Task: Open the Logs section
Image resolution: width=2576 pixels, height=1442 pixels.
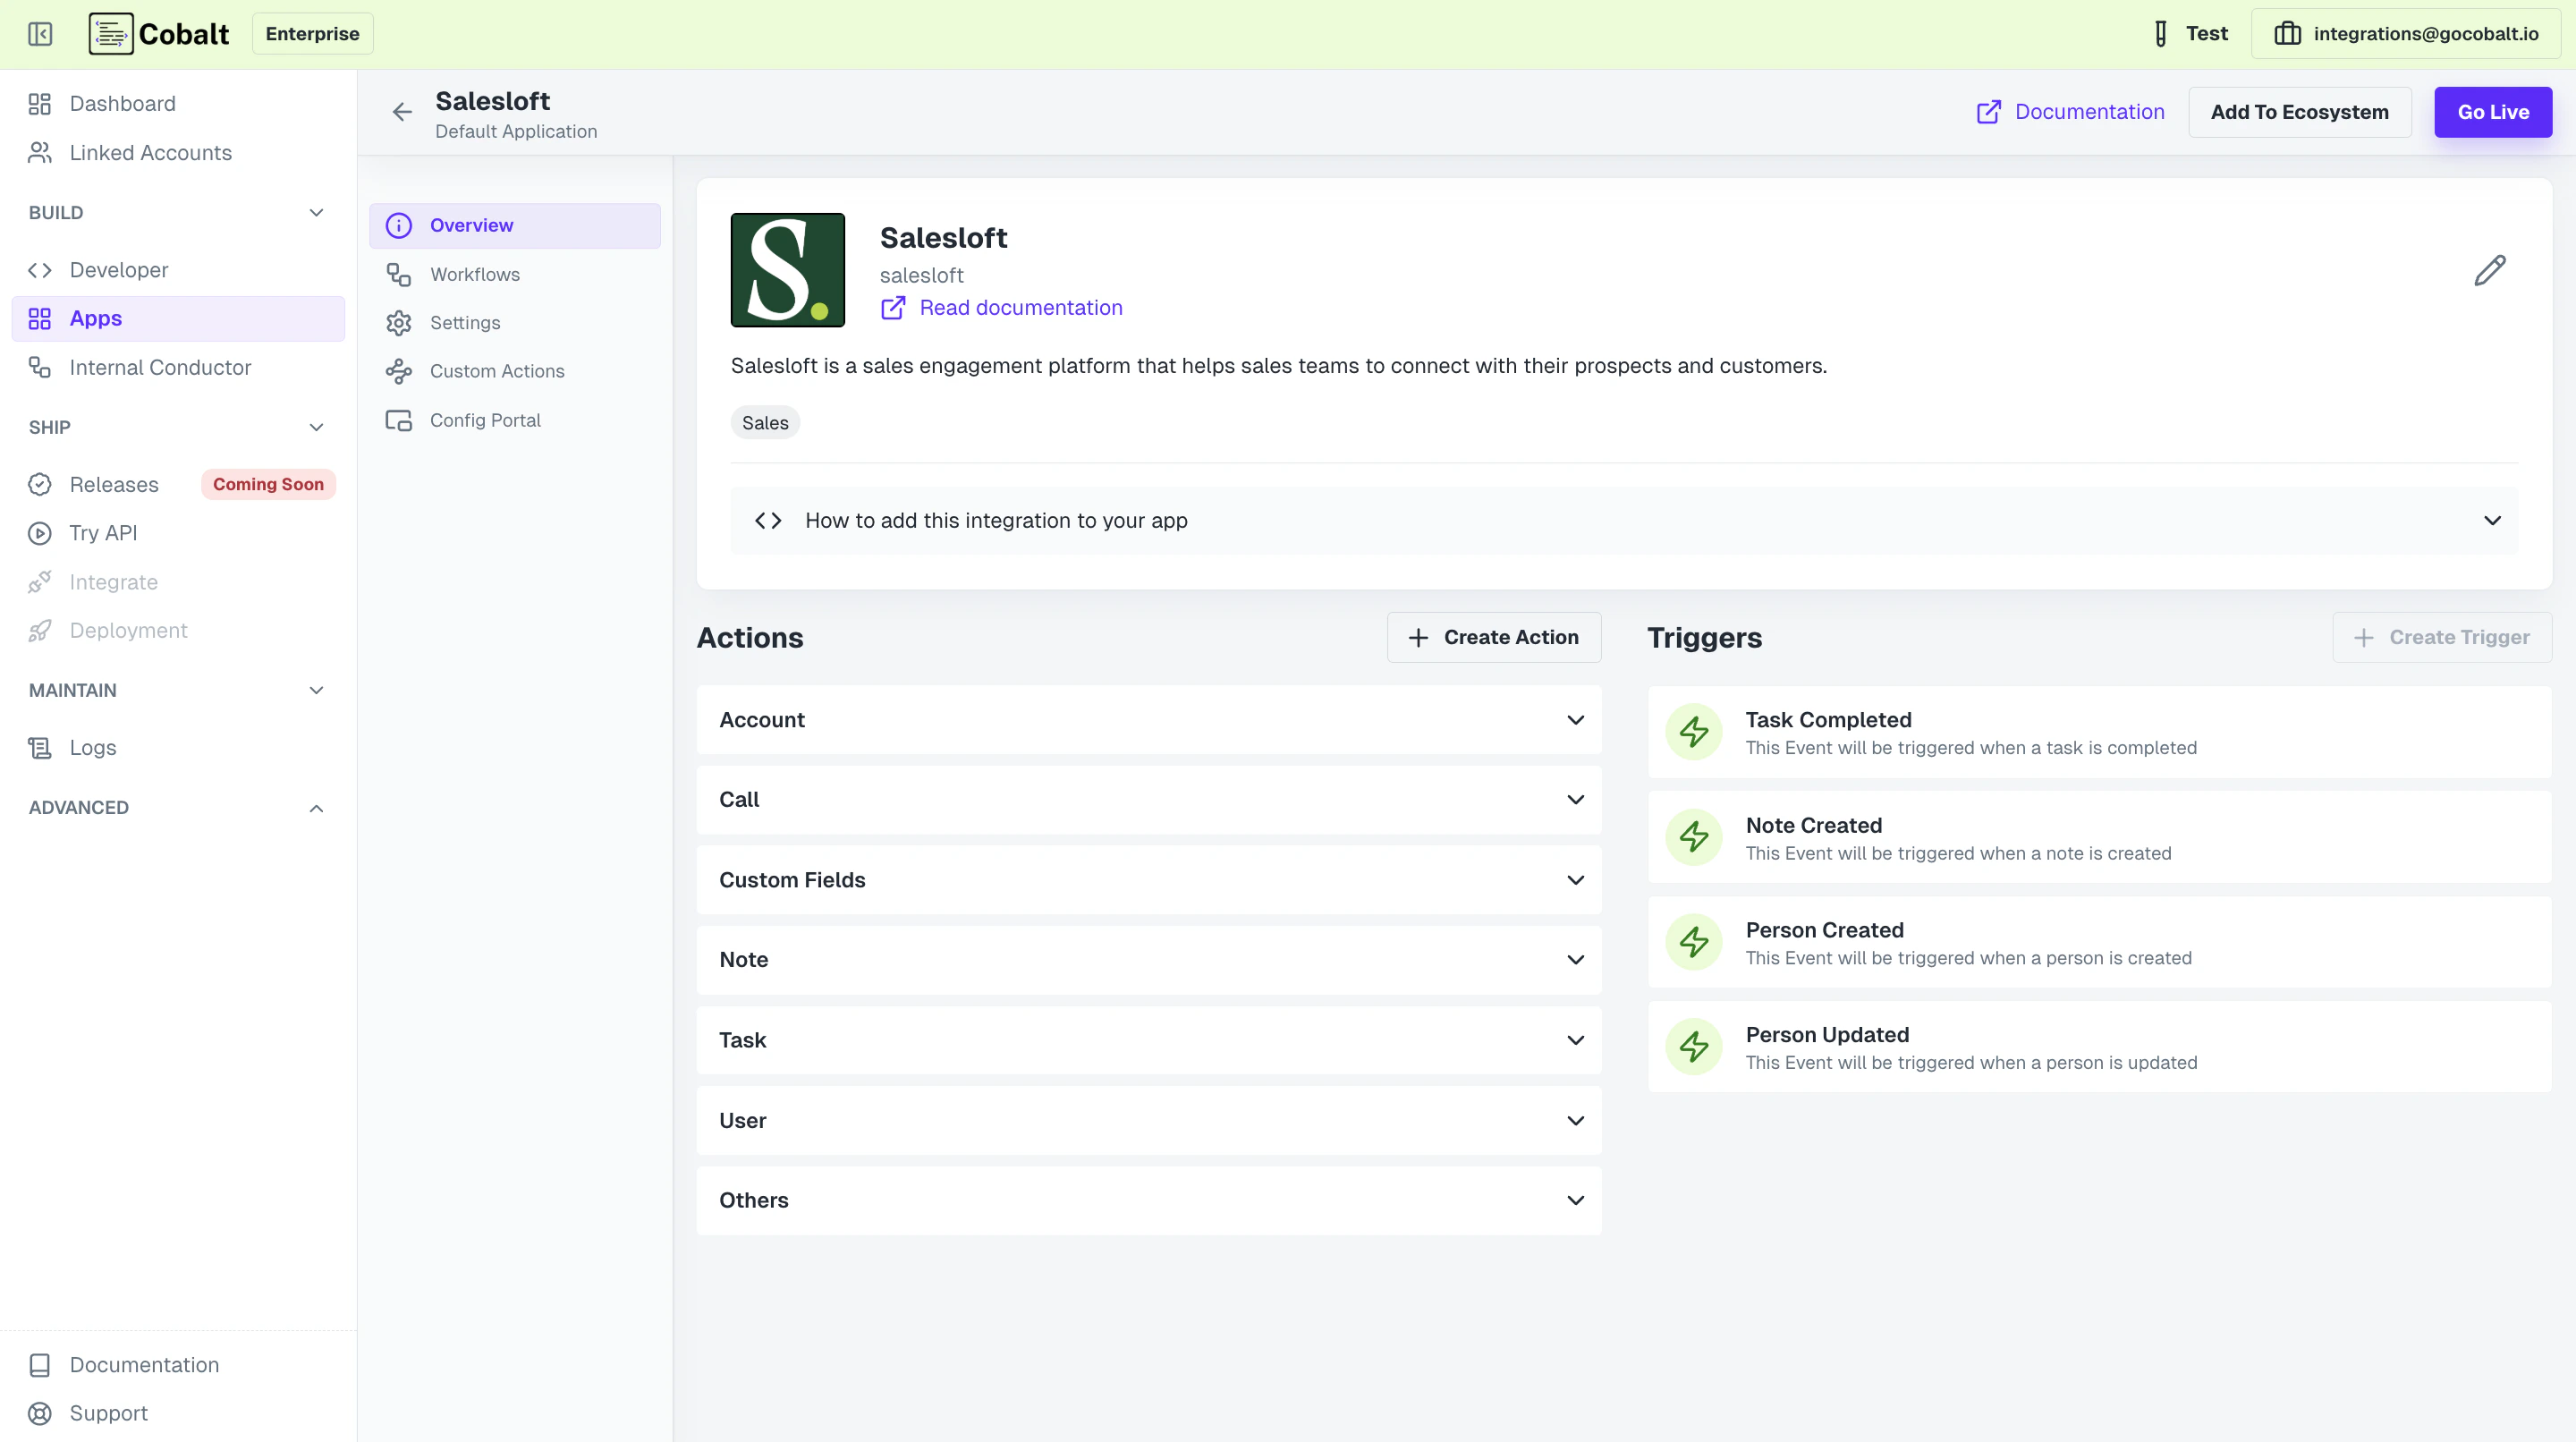Action: coord(92,747)
